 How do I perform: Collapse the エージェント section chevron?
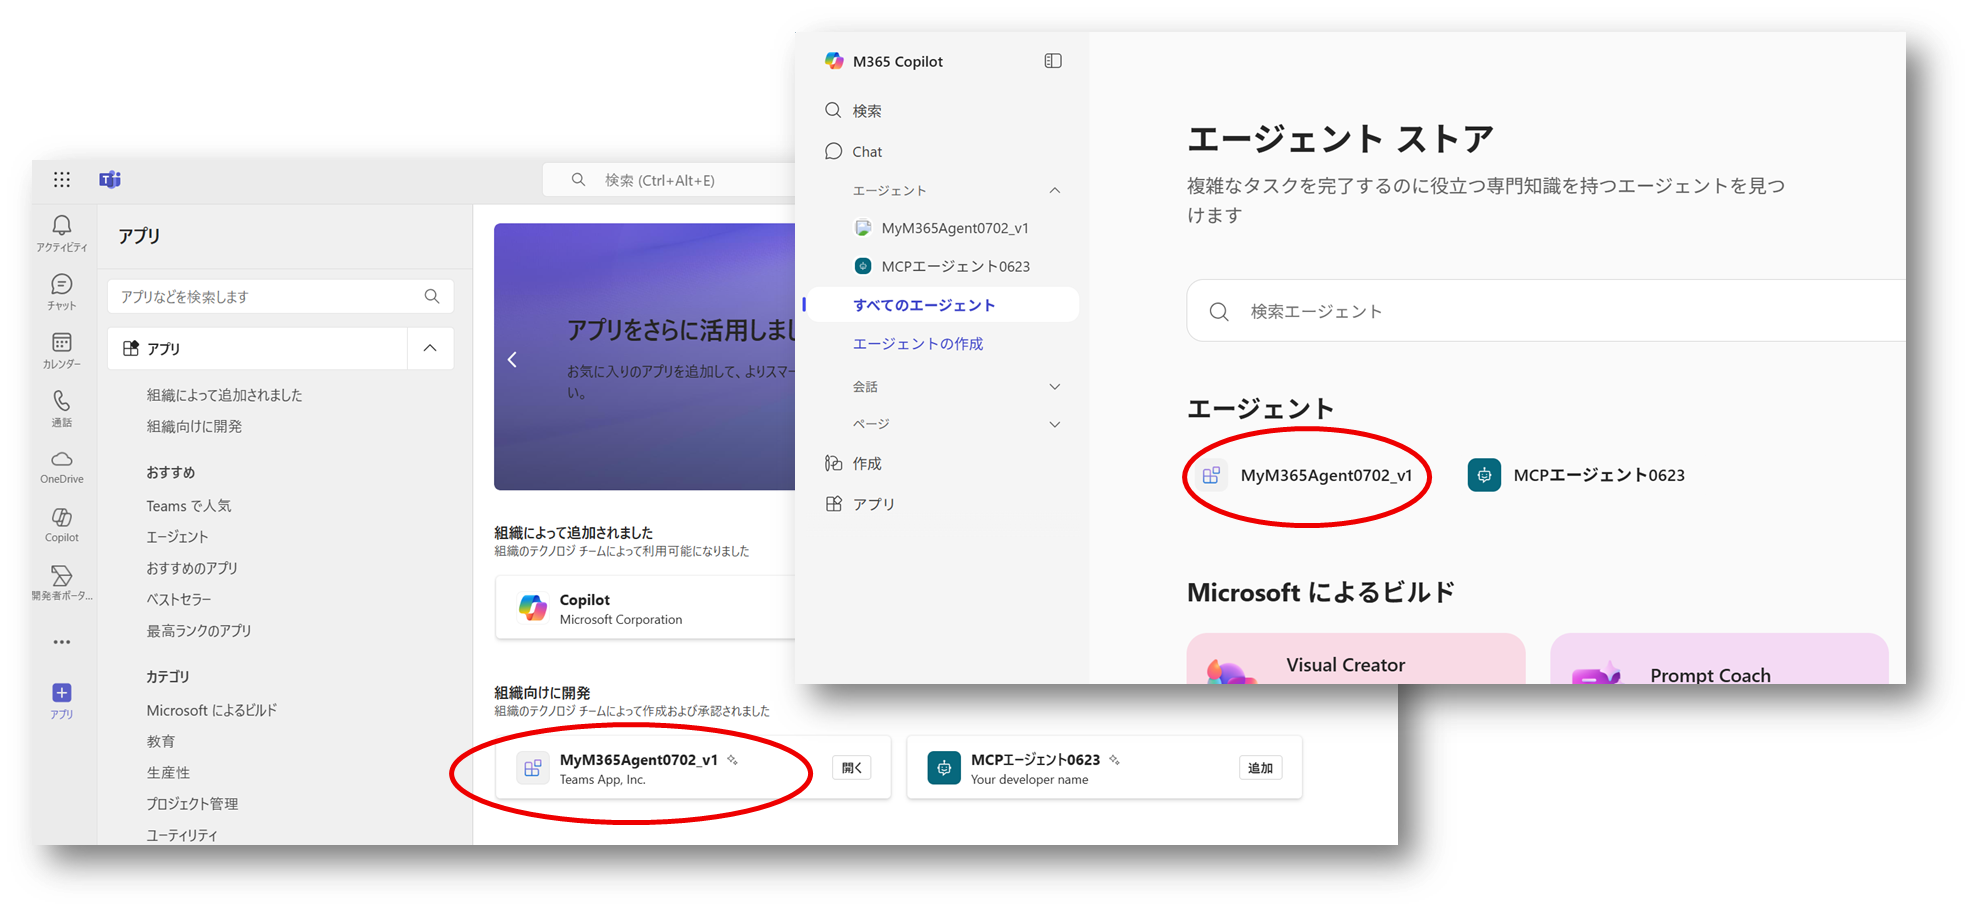[1054, 190]
